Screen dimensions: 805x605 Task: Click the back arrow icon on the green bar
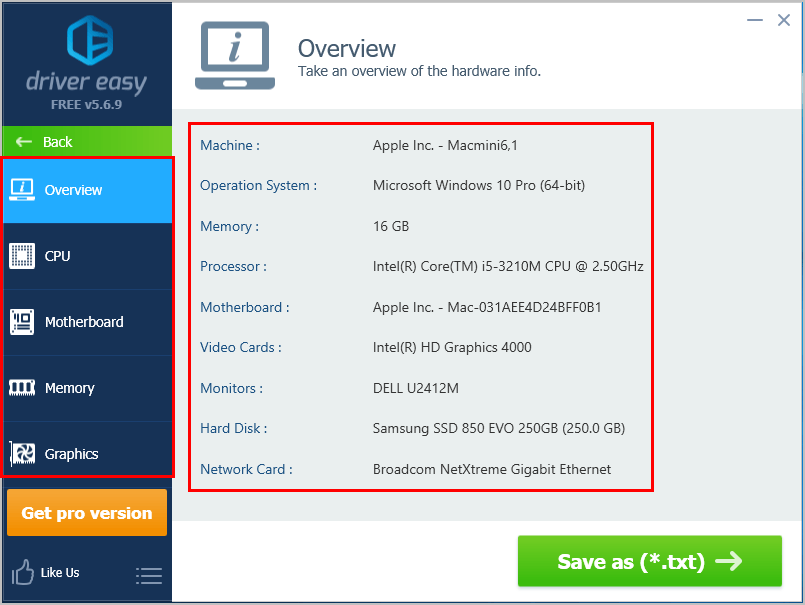pos(22,141)
